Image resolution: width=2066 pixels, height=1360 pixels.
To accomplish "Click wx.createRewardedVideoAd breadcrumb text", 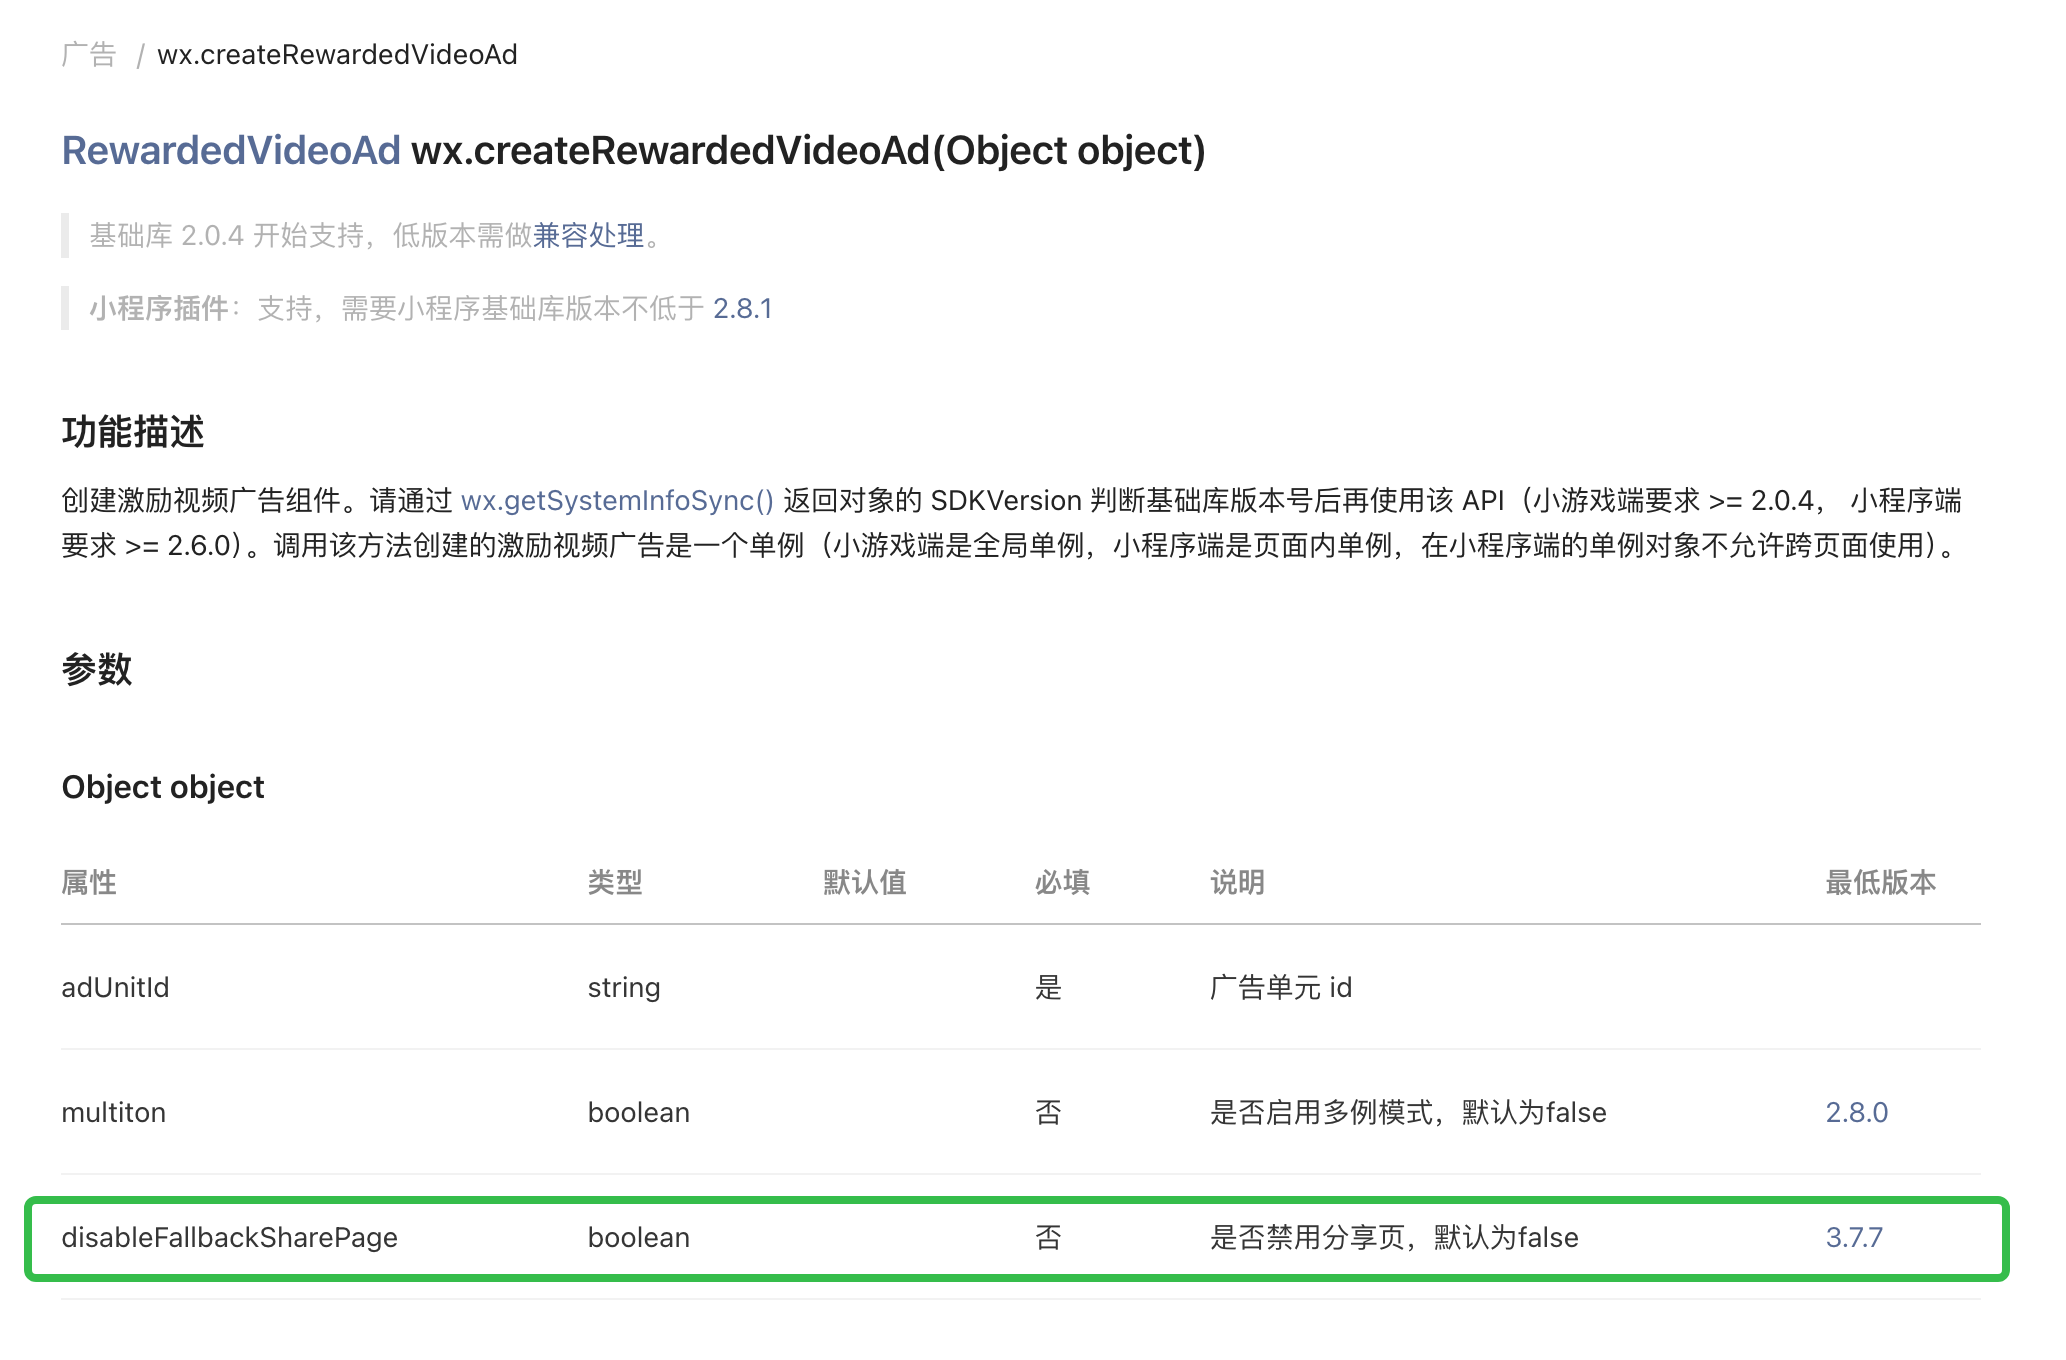I will pyautogui.click(x=337, y=54).
